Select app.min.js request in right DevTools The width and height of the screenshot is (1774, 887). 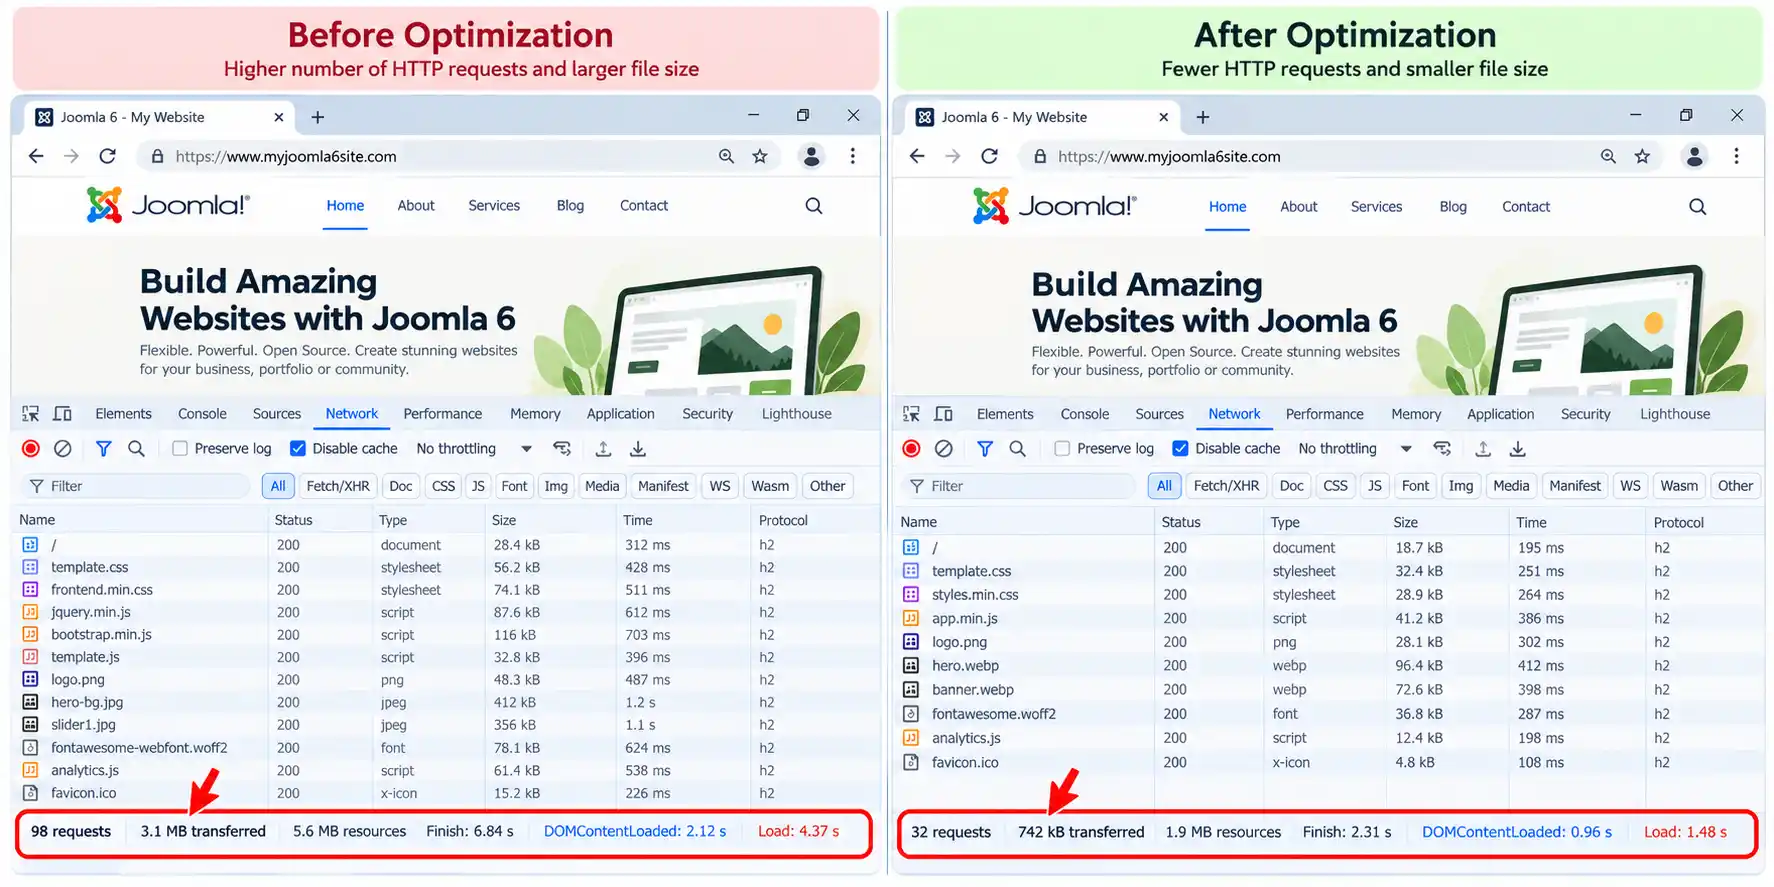click(x=1329, y=618)
